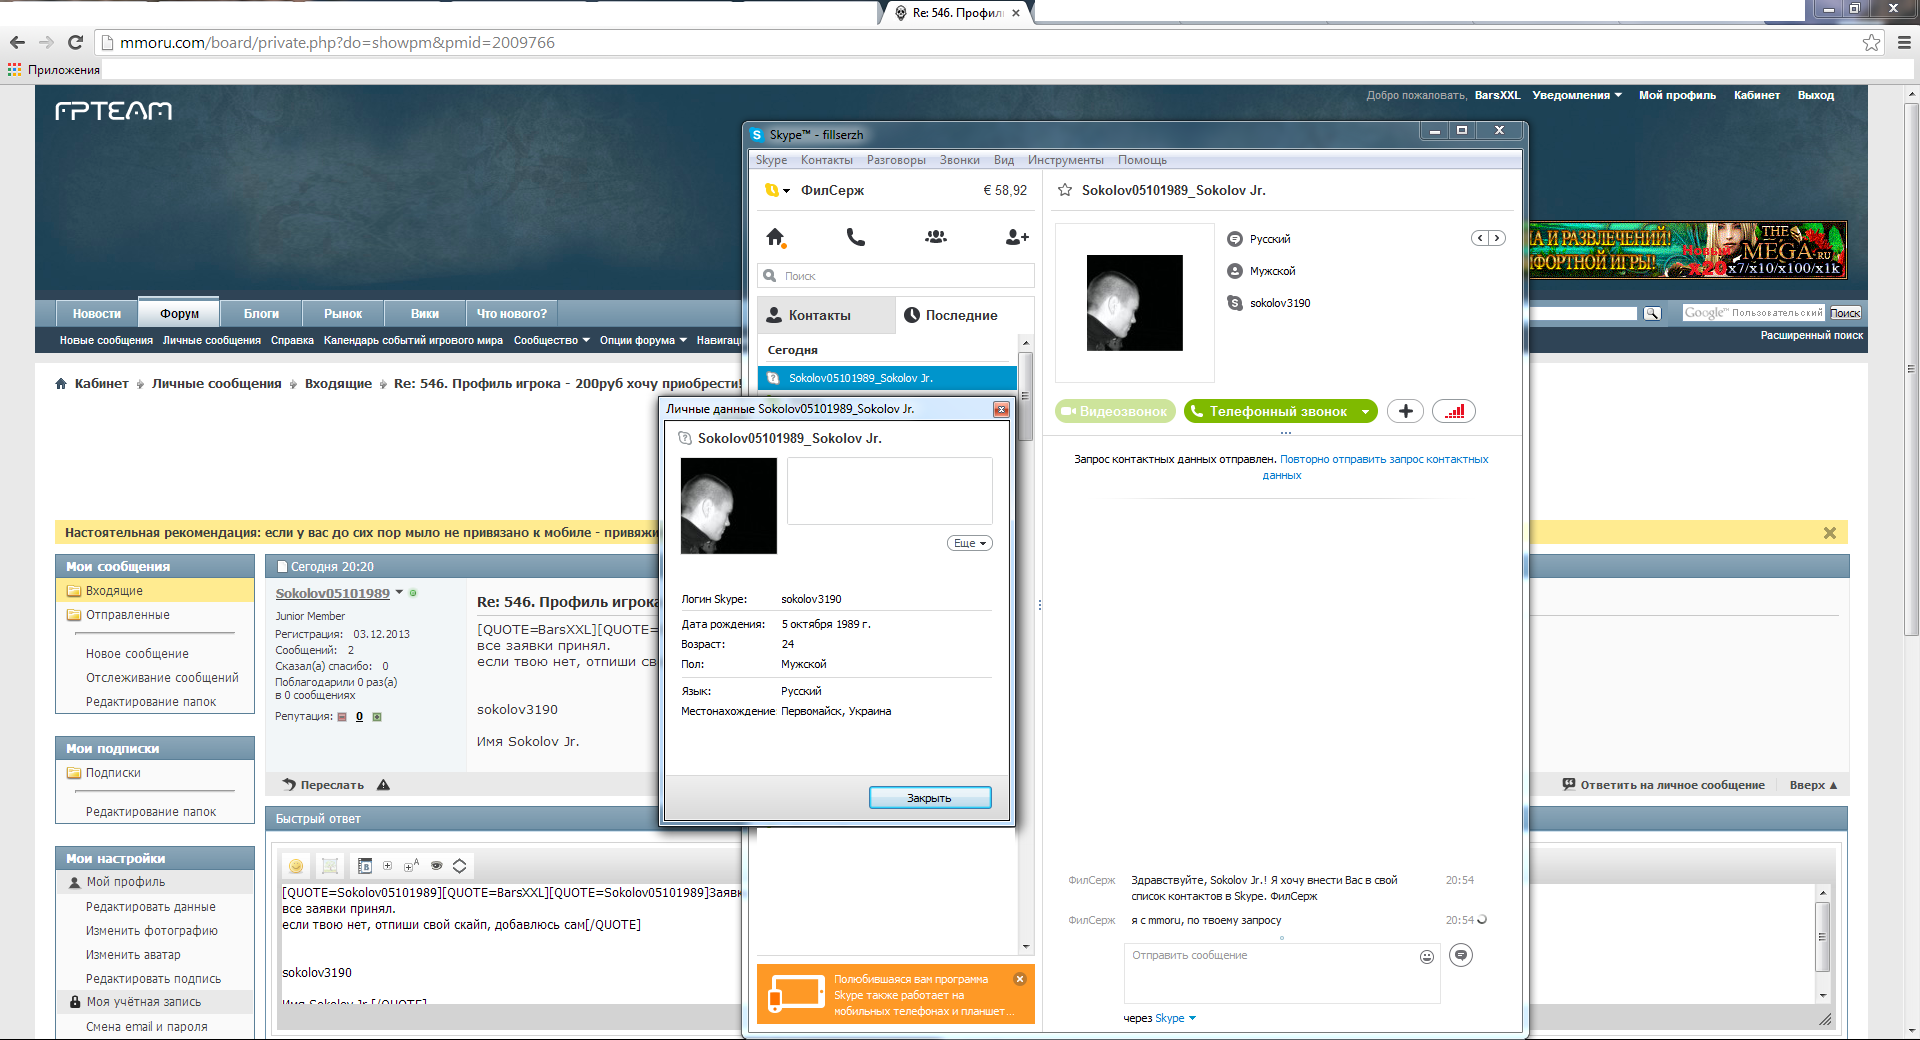
Task: Click Мой профиль in top bar
Action: (1677, 96)
